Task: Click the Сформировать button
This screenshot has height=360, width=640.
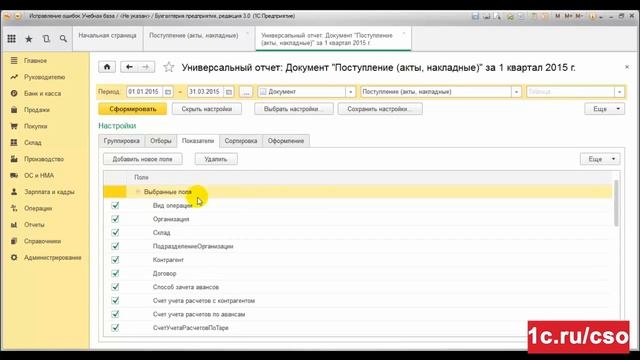Action: point(133,109)
